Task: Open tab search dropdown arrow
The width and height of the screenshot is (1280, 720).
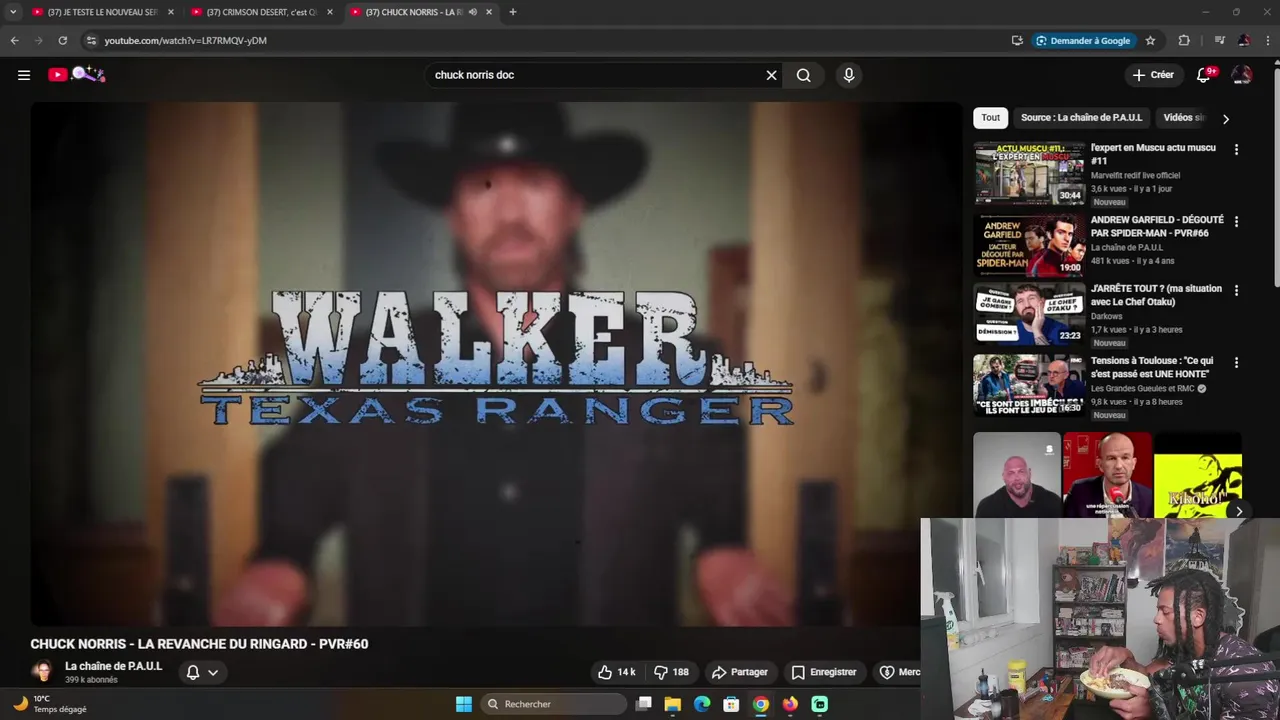Action: (x=13, y=12)
